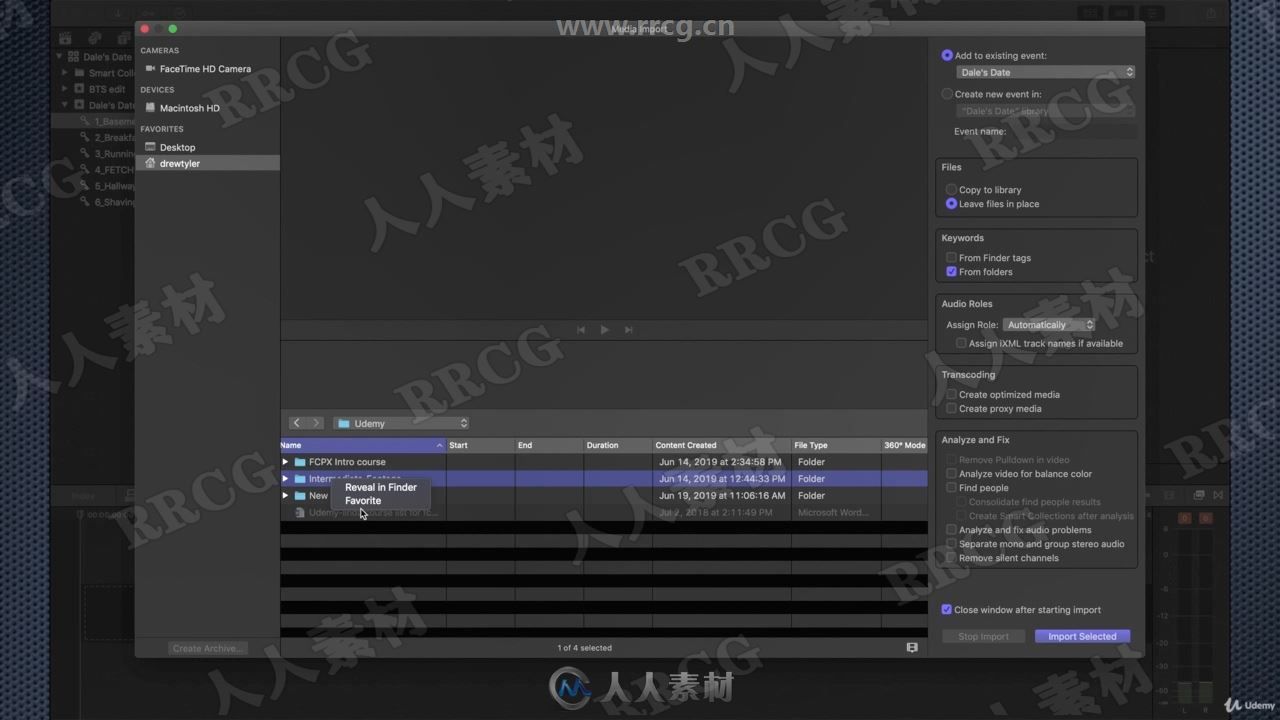
Task: Toggle the list view icon at bottom
Action: pyautogui.click(x=912, y=648)
